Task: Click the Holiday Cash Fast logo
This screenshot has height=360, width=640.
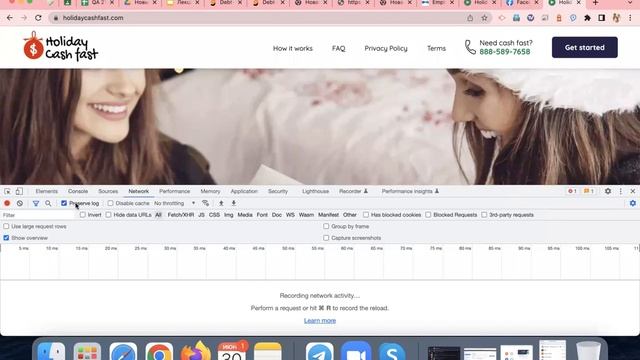Action: coord(60,47)
